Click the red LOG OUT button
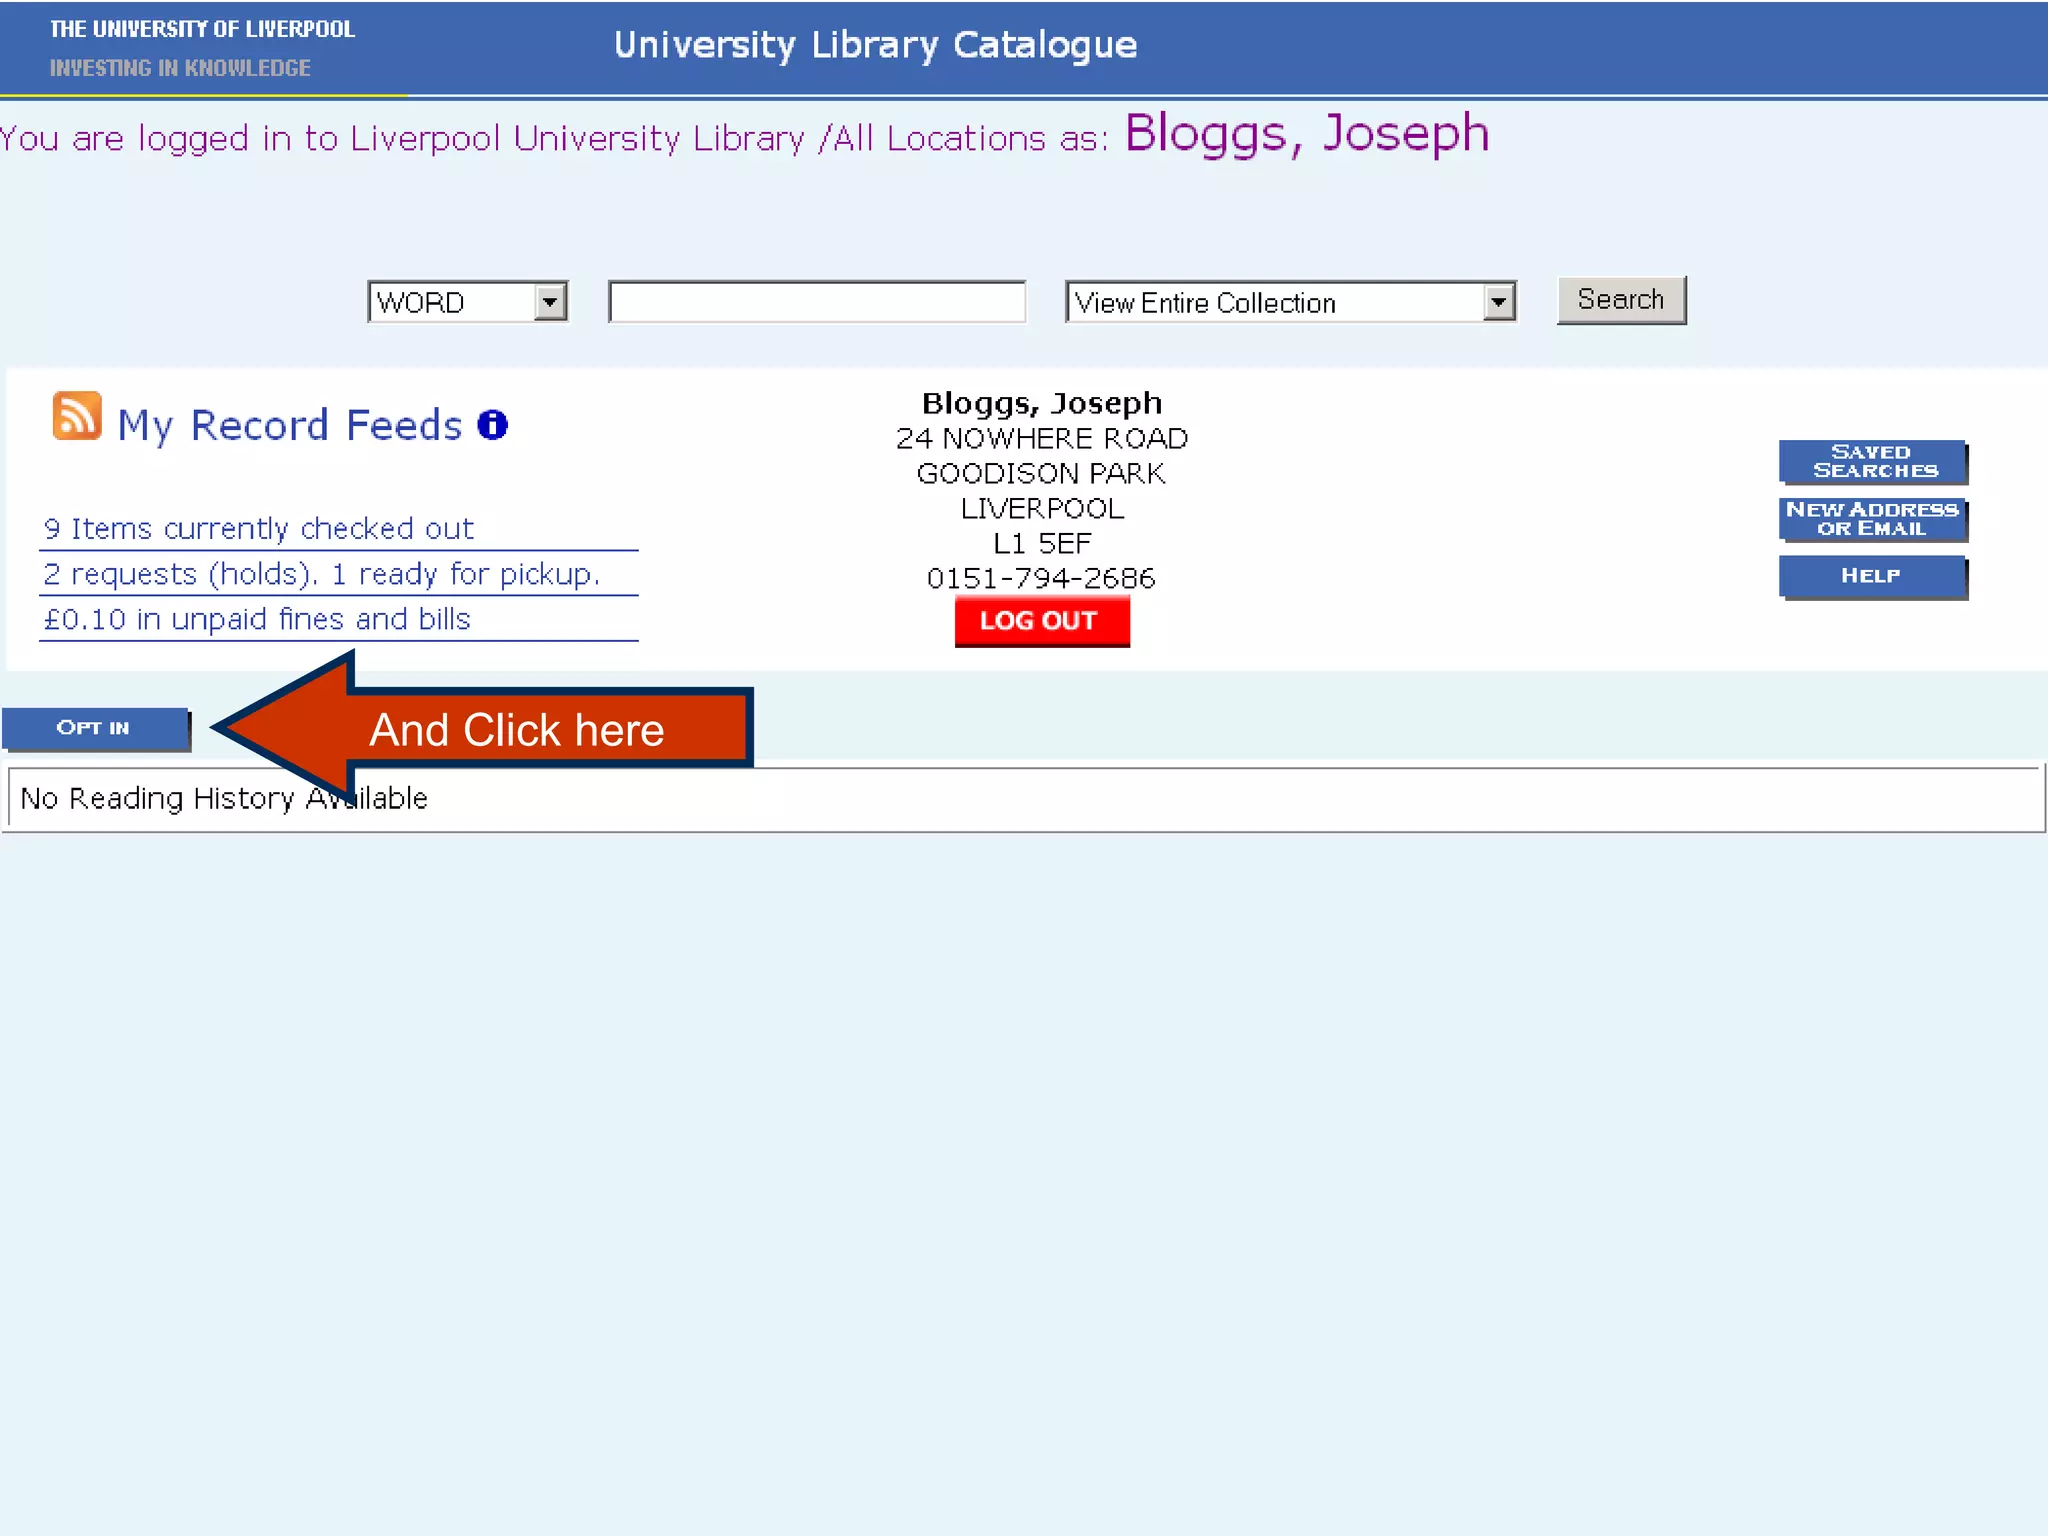Viewport: 2048px width, 1536px height. pos(1041,621)
